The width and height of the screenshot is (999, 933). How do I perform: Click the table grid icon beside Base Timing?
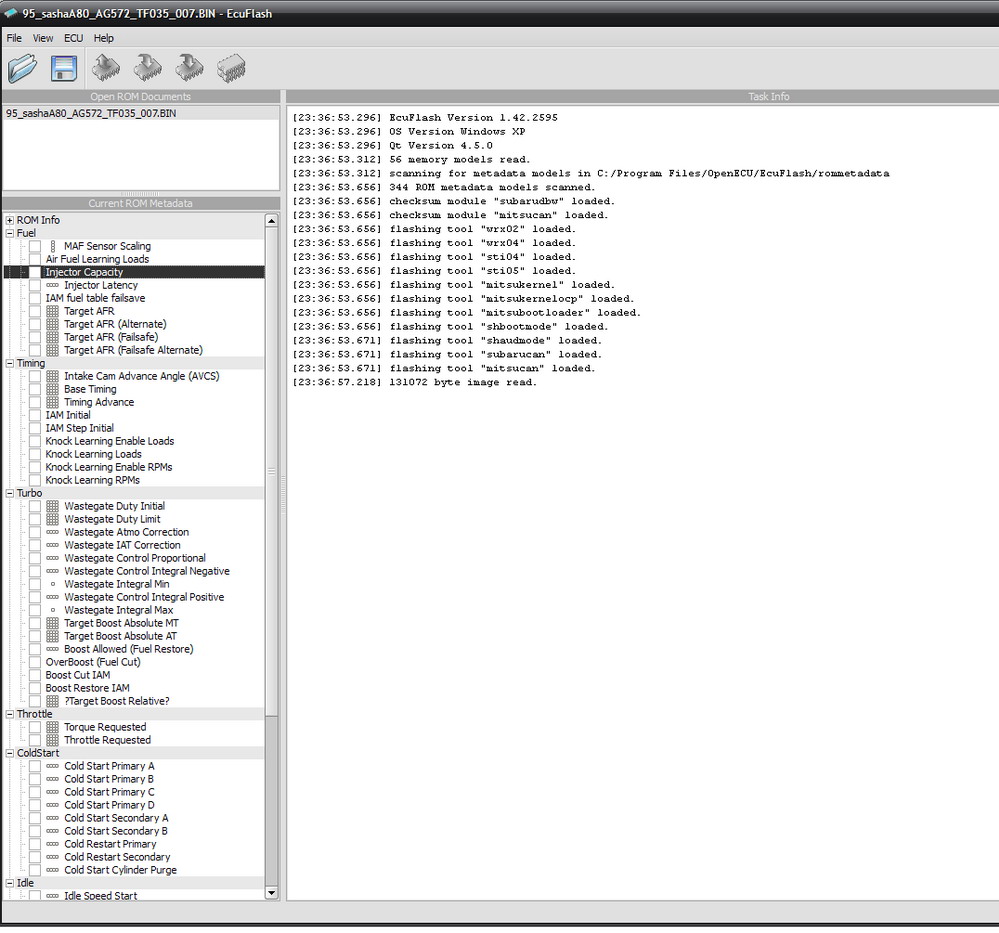pyautogui.click(x=52, y=389)
